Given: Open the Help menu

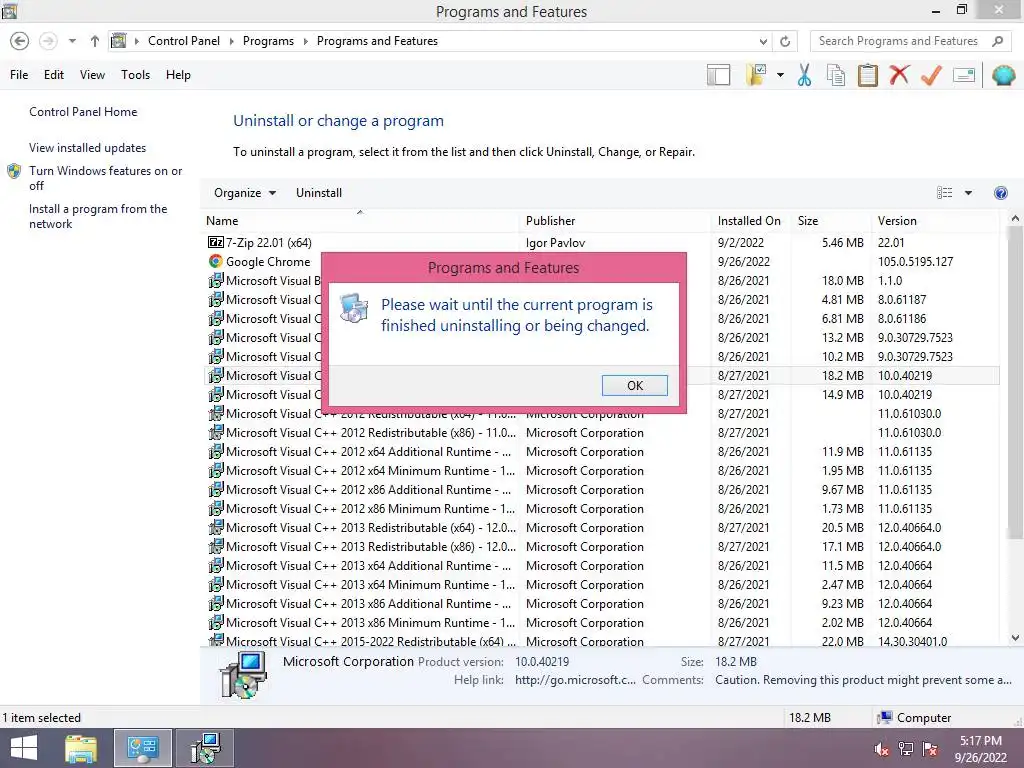Looking at the screenshot, I should click(178, 74).
